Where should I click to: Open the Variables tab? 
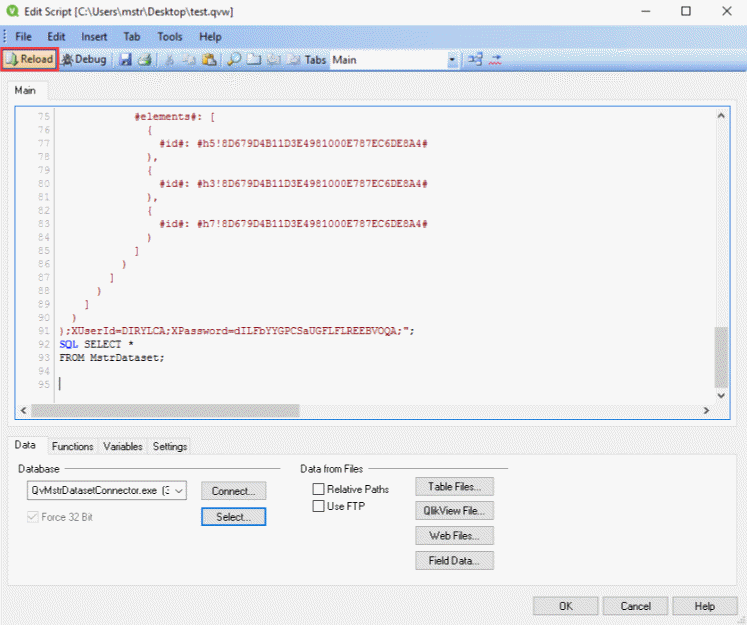(123, 446)
